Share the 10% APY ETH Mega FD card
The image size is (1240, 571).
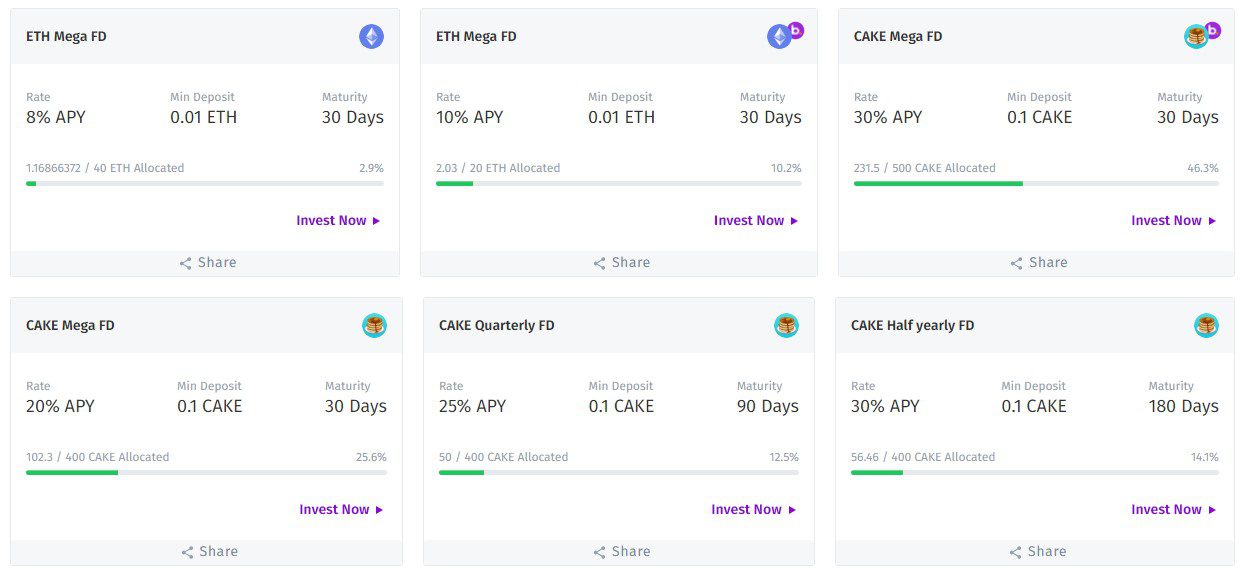(621, 263)
